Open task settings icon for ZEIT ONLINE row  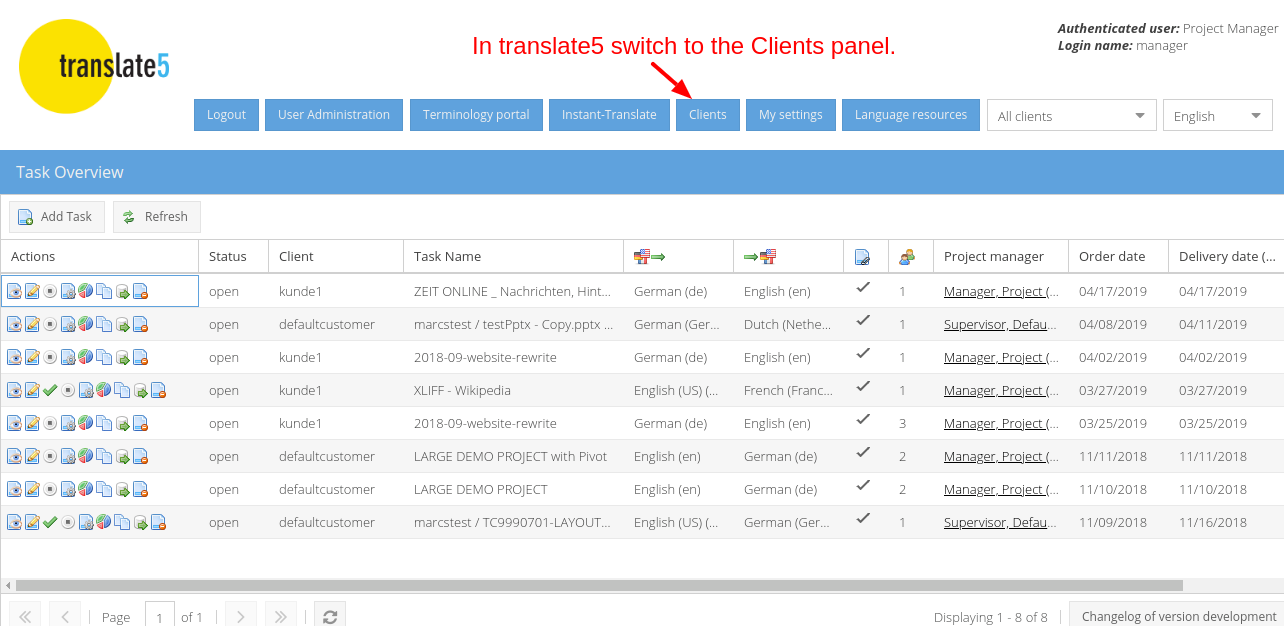68,292
